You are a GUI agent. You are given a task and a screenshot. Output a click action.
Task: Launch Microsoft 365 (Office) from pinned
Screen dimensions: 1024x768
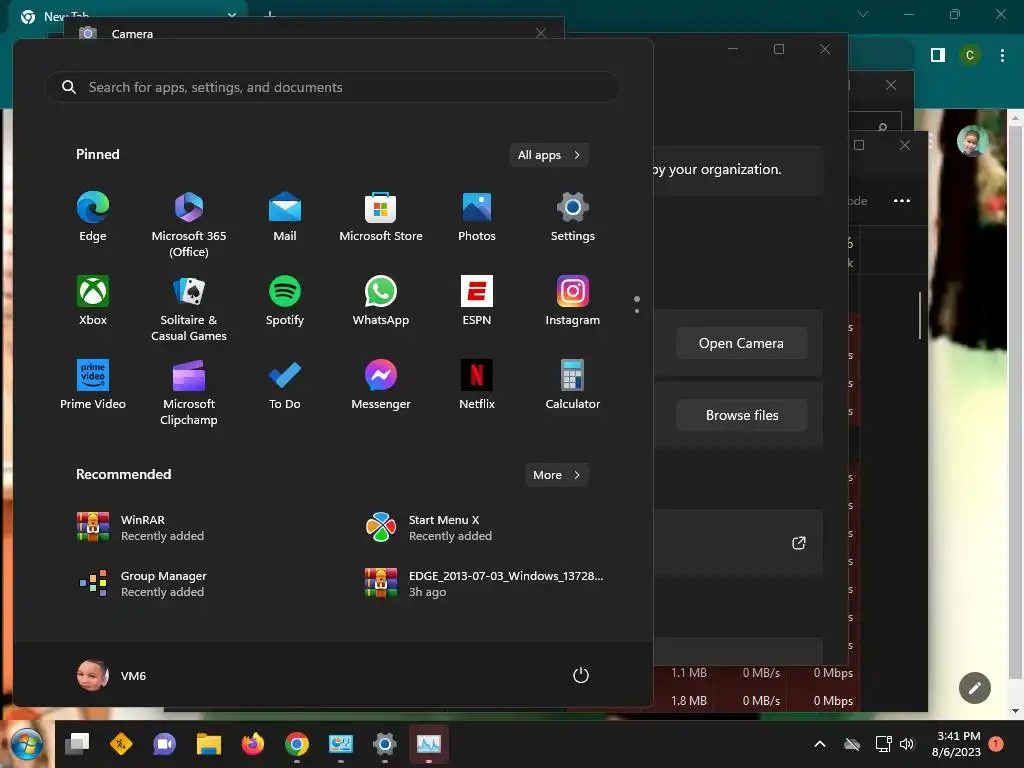[x=189, y=225]
